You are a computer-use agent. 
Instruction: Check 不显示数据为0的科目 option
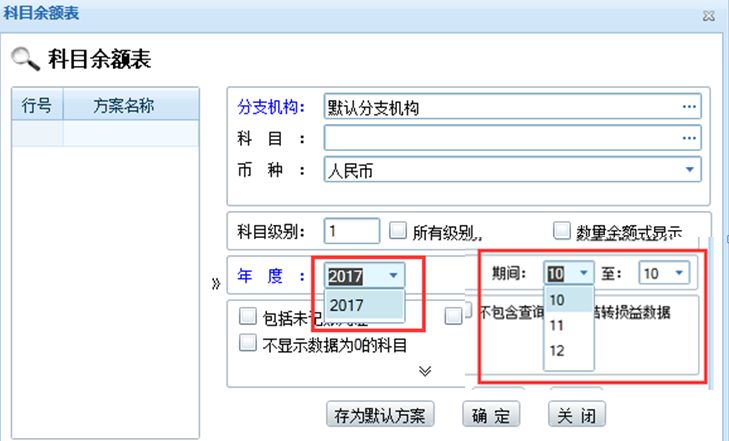tap(249, 343)
